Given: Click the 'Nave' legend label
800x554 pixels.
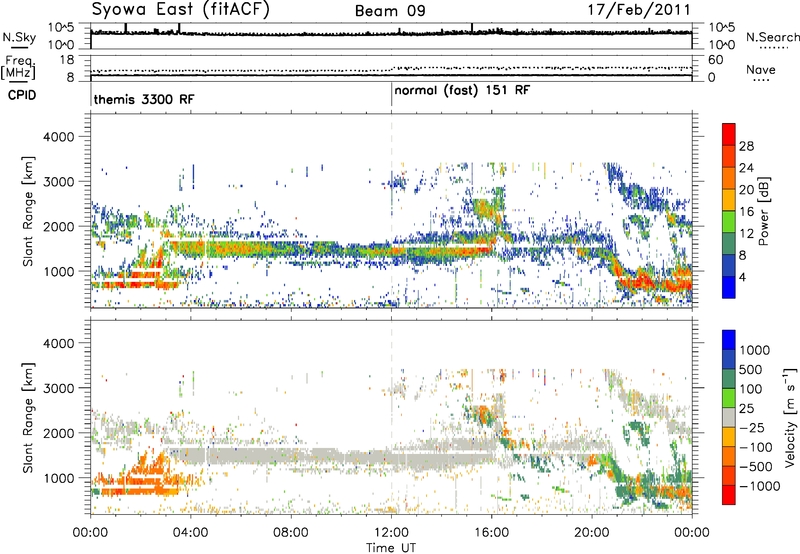Looking at the screenshot, I should tap(761, 69).
